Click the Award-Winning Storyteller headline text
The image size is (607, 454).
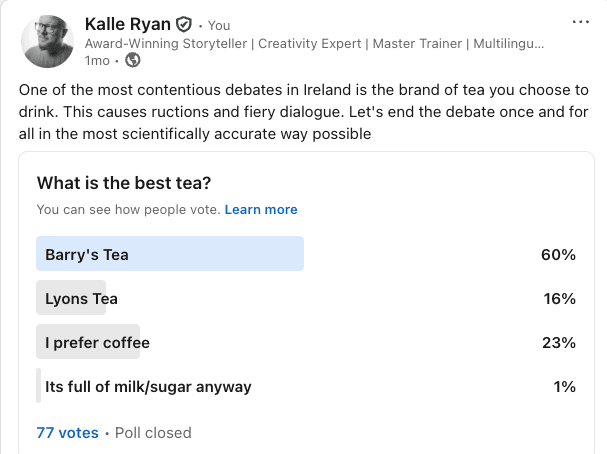point(314,44)
